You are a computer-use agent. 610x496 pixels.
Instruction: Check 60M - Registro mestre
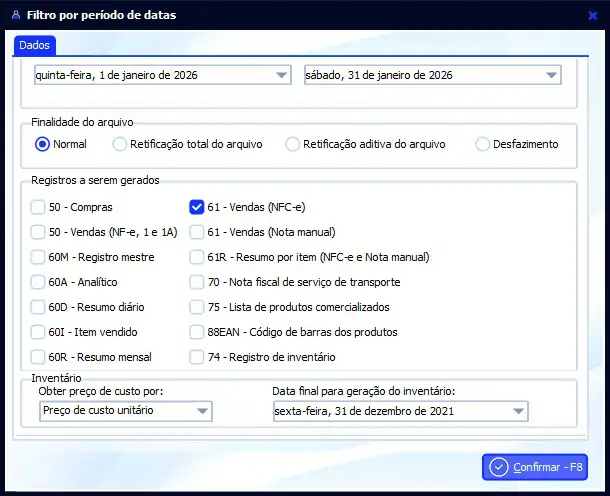pos(38,257)
